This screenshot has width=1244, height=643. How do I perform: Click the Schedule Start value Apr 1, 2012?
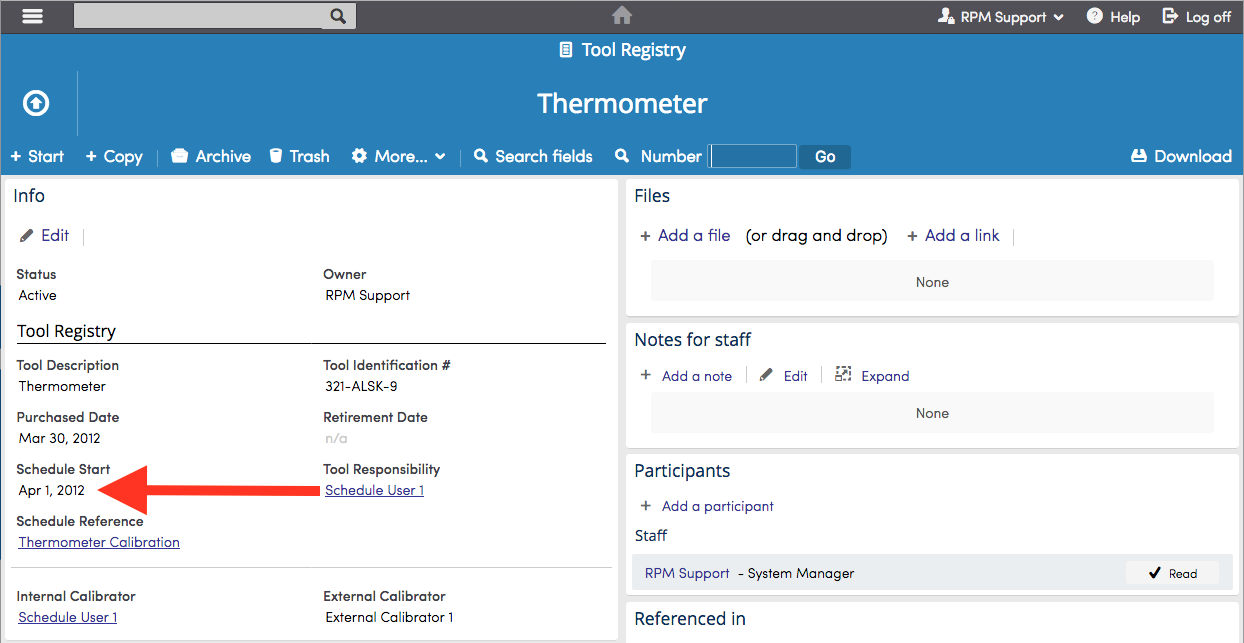coord(52,490)
